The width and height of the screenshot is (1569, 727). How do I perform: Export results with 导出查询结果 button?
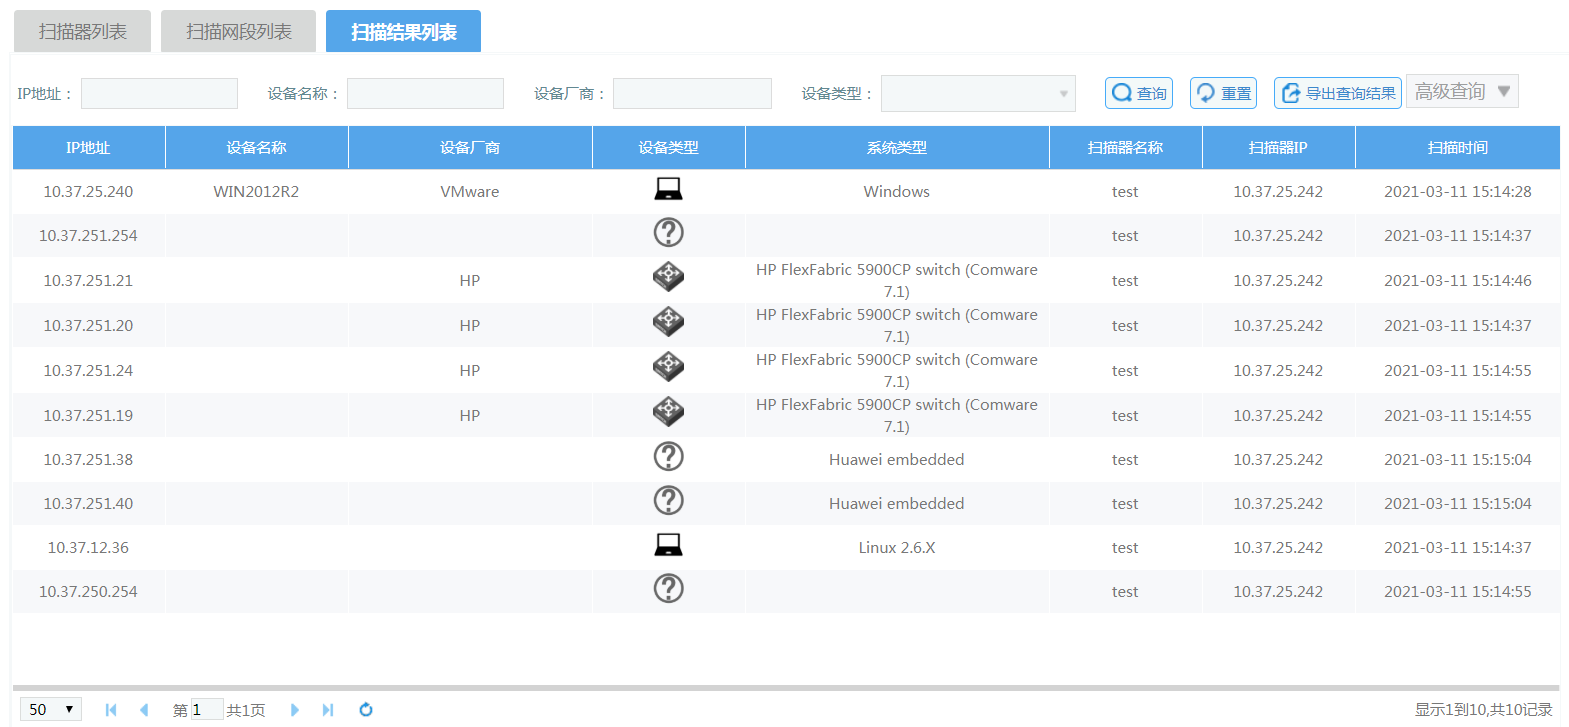[1338, 93]
